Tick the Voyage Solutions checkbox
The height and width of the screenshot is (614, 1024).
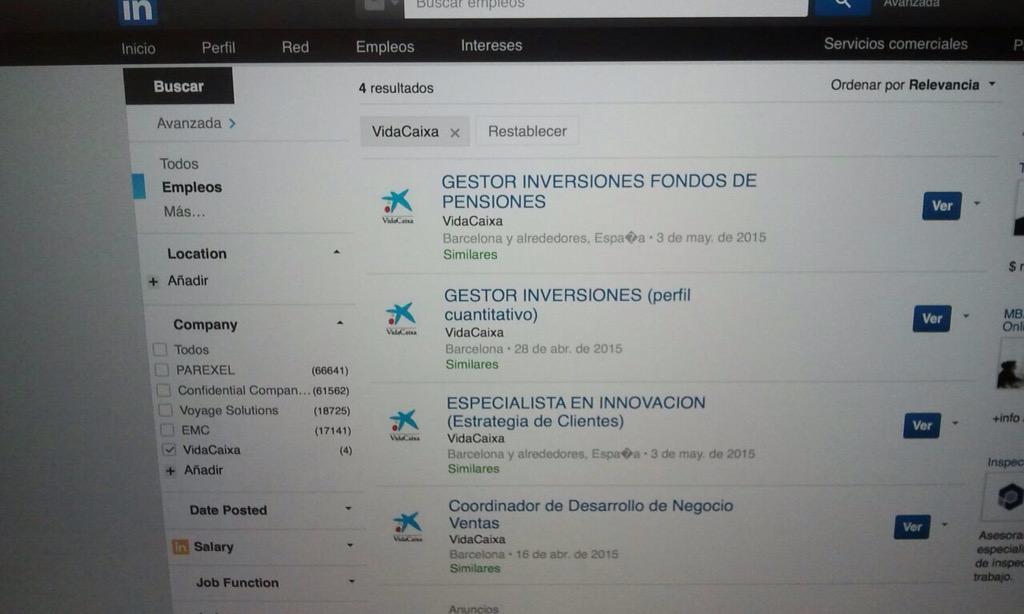point(165,410)
